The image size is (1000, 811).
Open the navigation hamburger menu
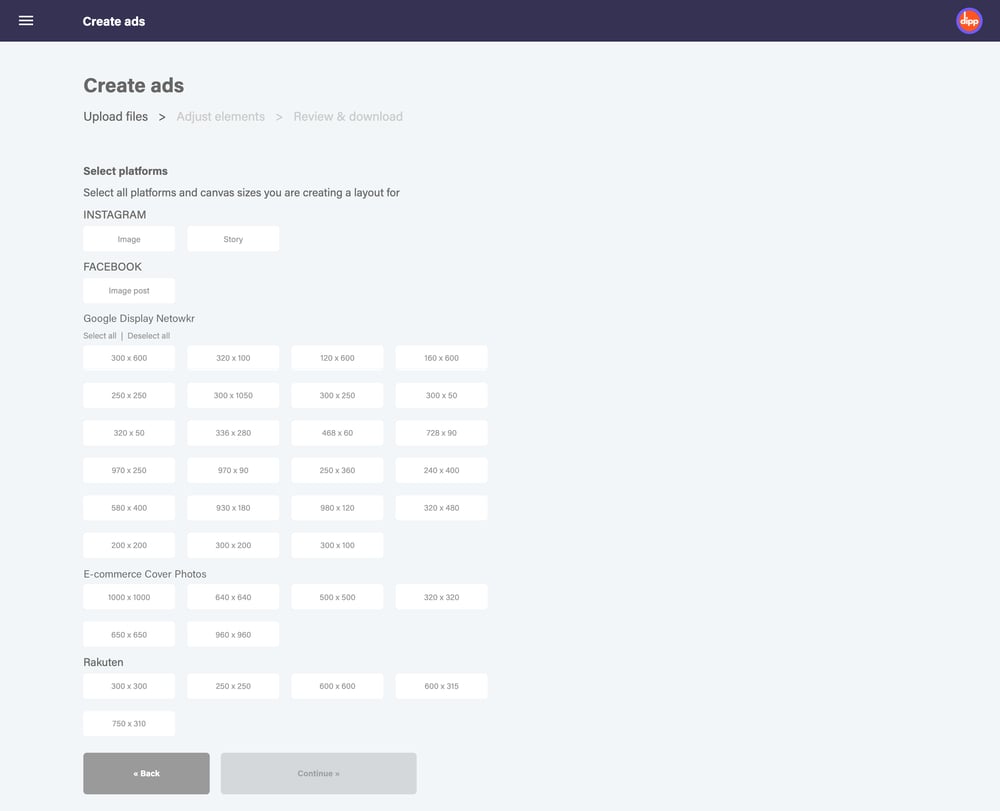27,20
